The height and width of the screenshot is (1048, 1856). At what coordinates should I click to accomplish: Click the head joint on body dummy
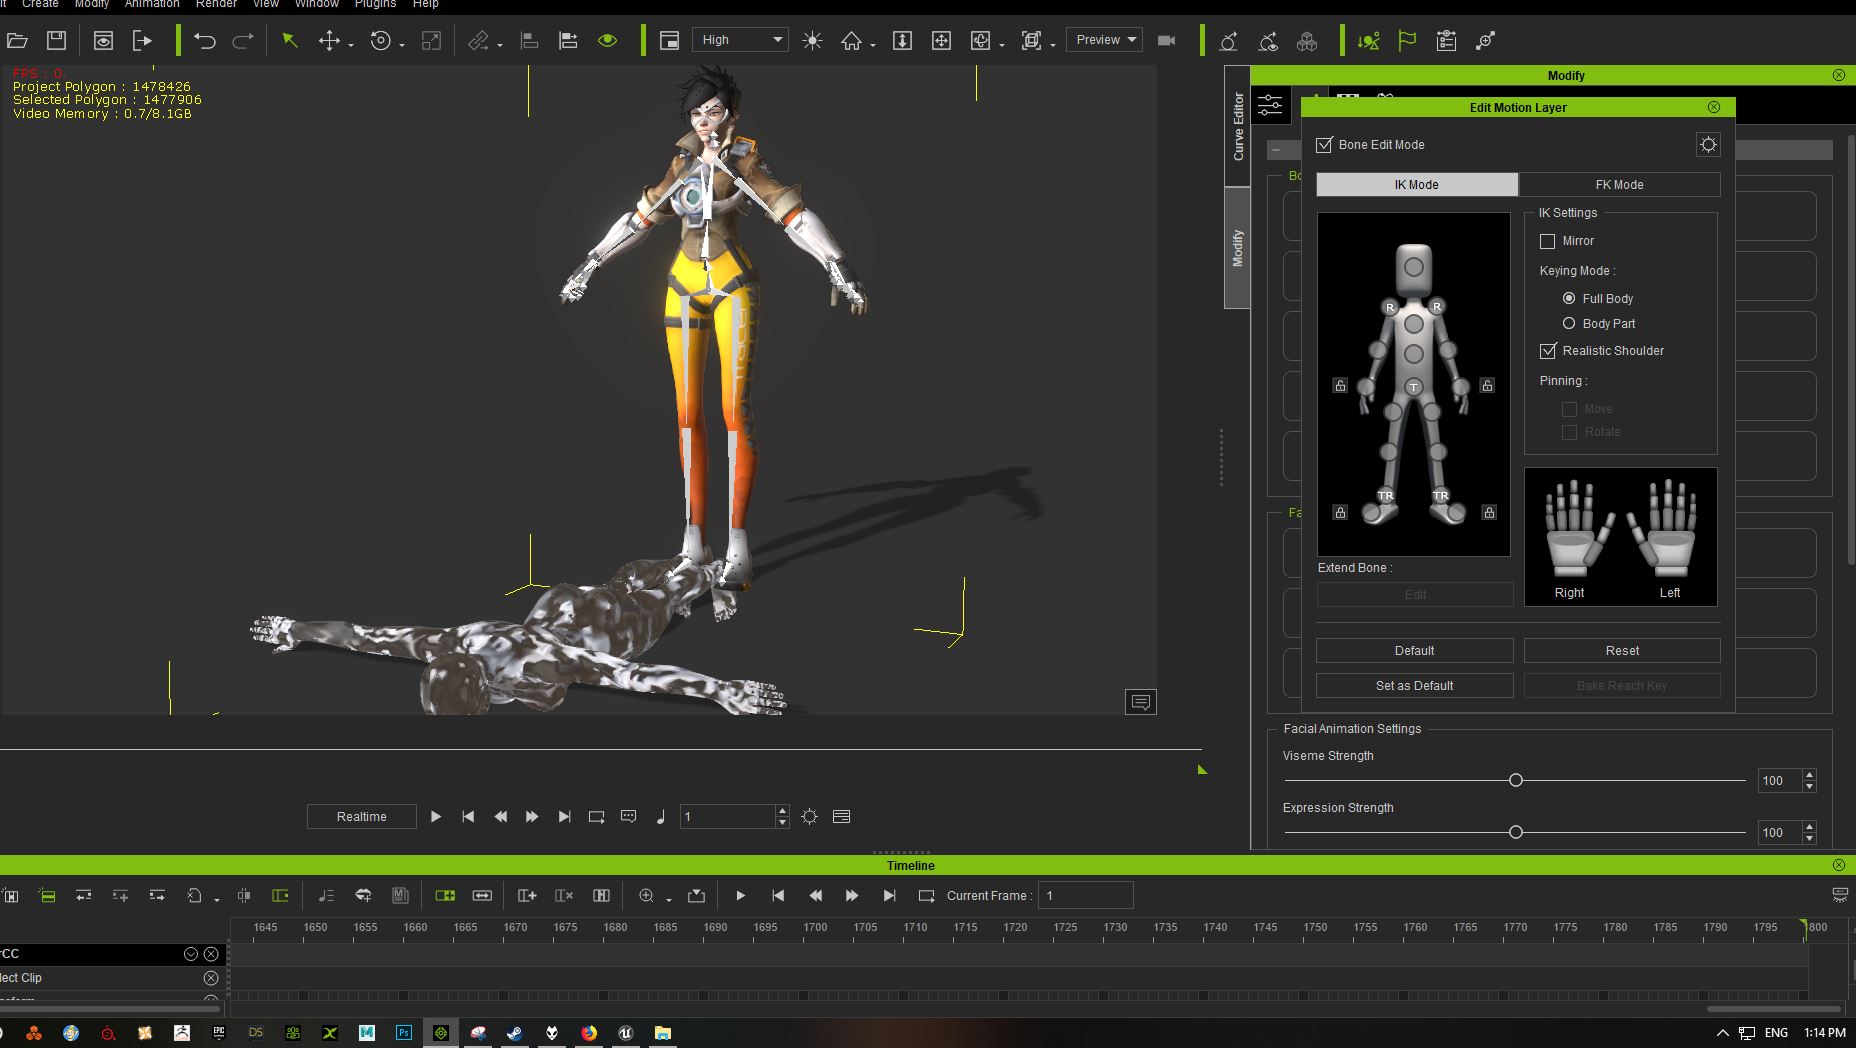(1413, 267)
